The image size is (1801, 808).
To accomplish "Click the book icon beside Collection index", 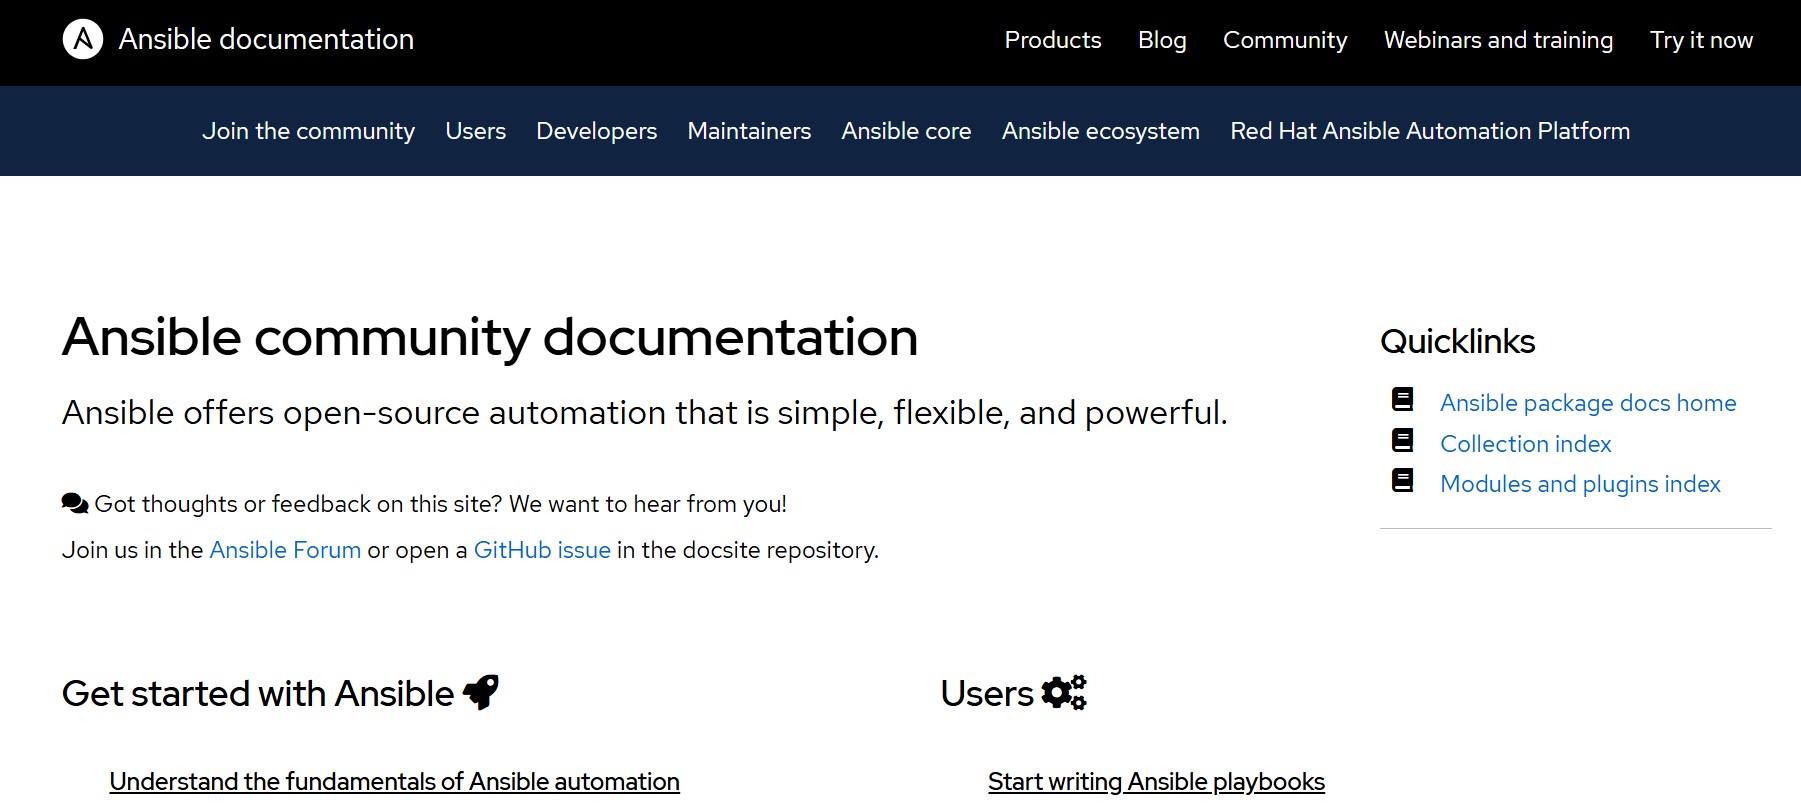I will (x=1403, y=440).
